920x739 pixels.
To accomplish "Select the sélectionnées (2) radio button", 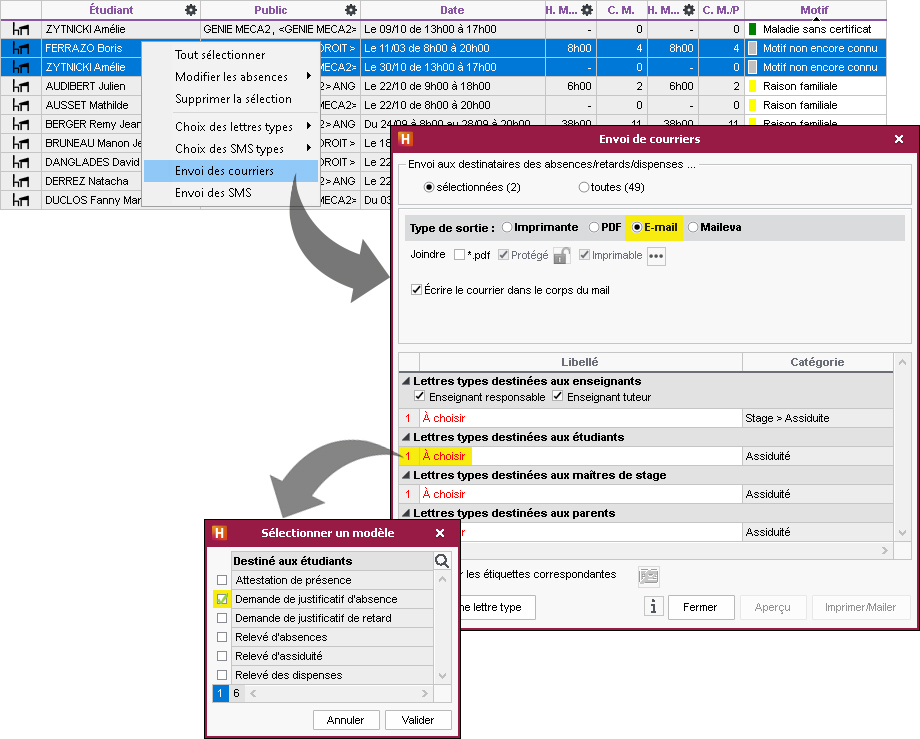I will [429, 187].
